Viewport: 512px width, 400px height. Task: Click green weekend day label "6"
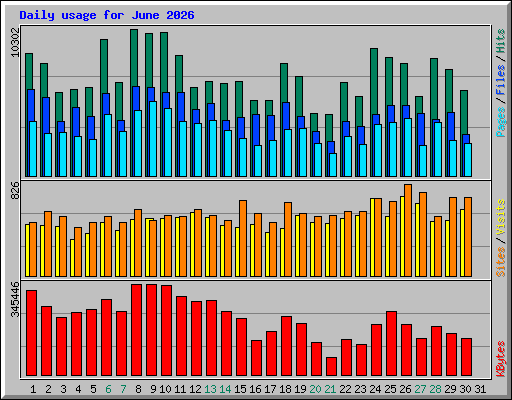point(108,389)
